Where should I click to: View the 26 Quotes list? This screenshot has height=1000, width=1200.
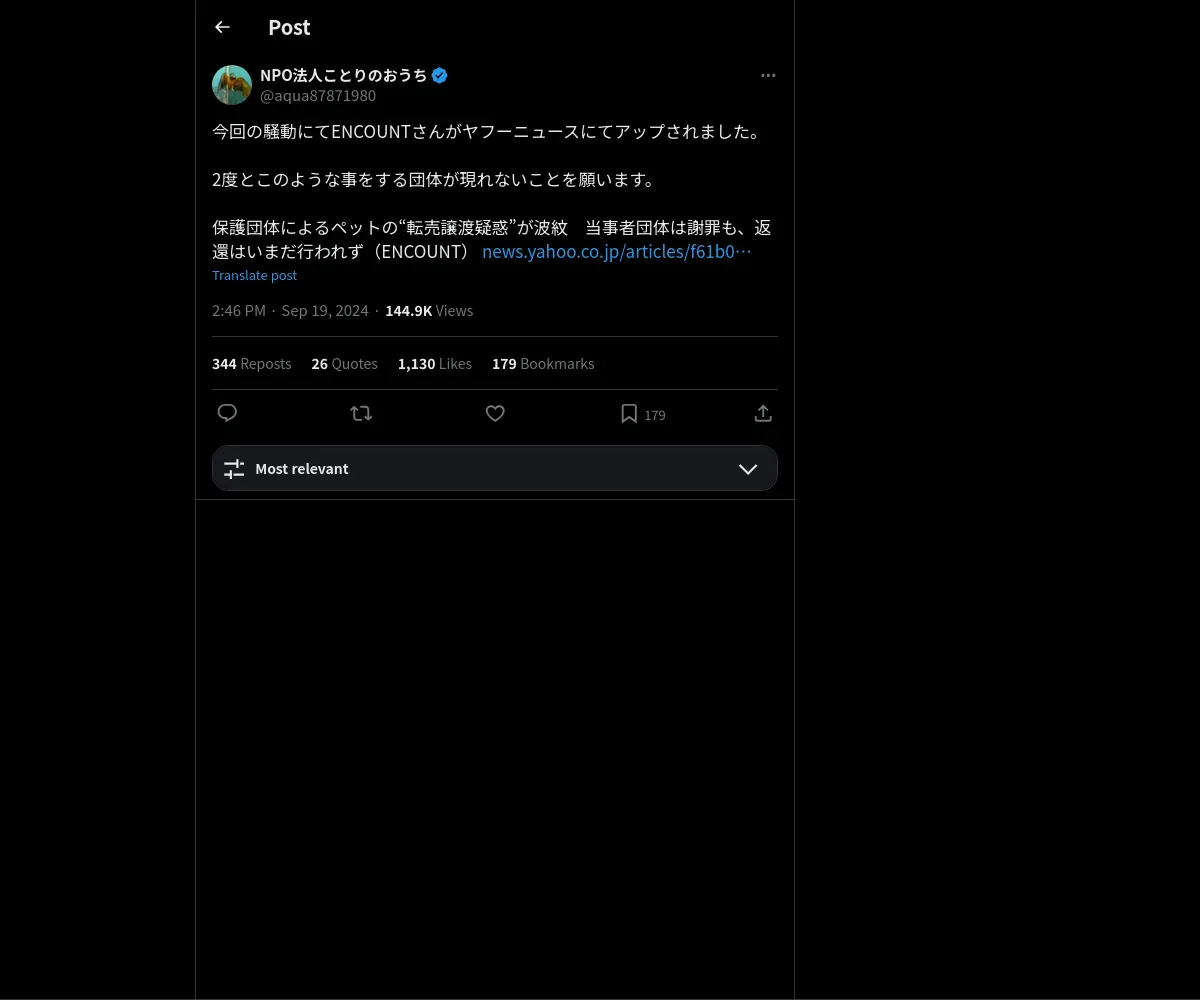(344, 364)
